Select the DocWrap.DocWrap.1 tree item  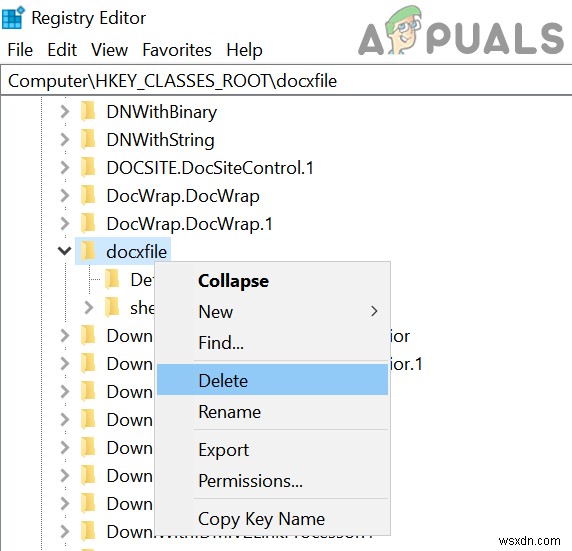pyautogui.click(x=189, y=224)
